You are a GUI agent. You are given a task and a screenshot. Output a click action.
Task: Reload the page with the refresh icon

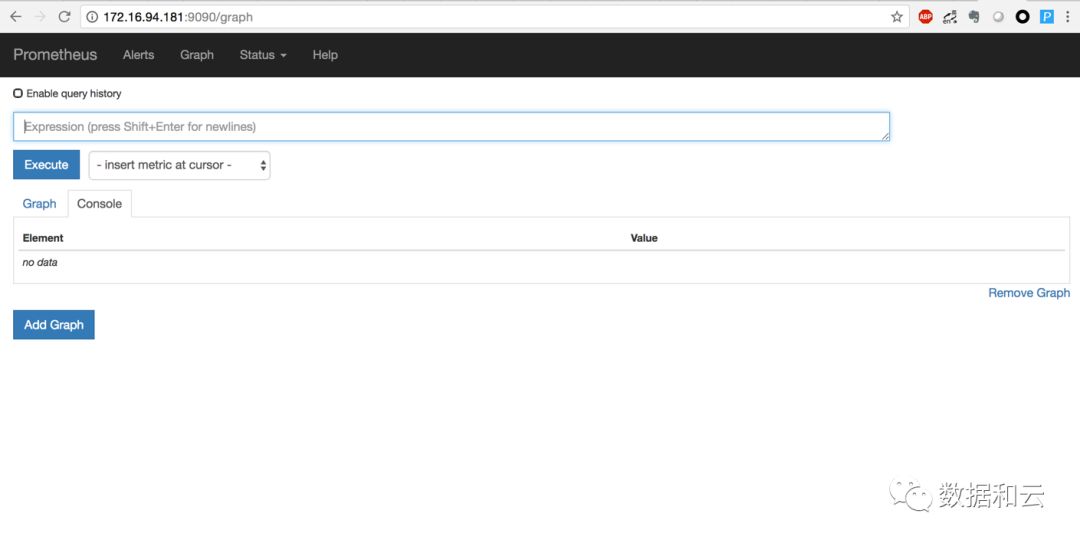[x=65, y=17]
